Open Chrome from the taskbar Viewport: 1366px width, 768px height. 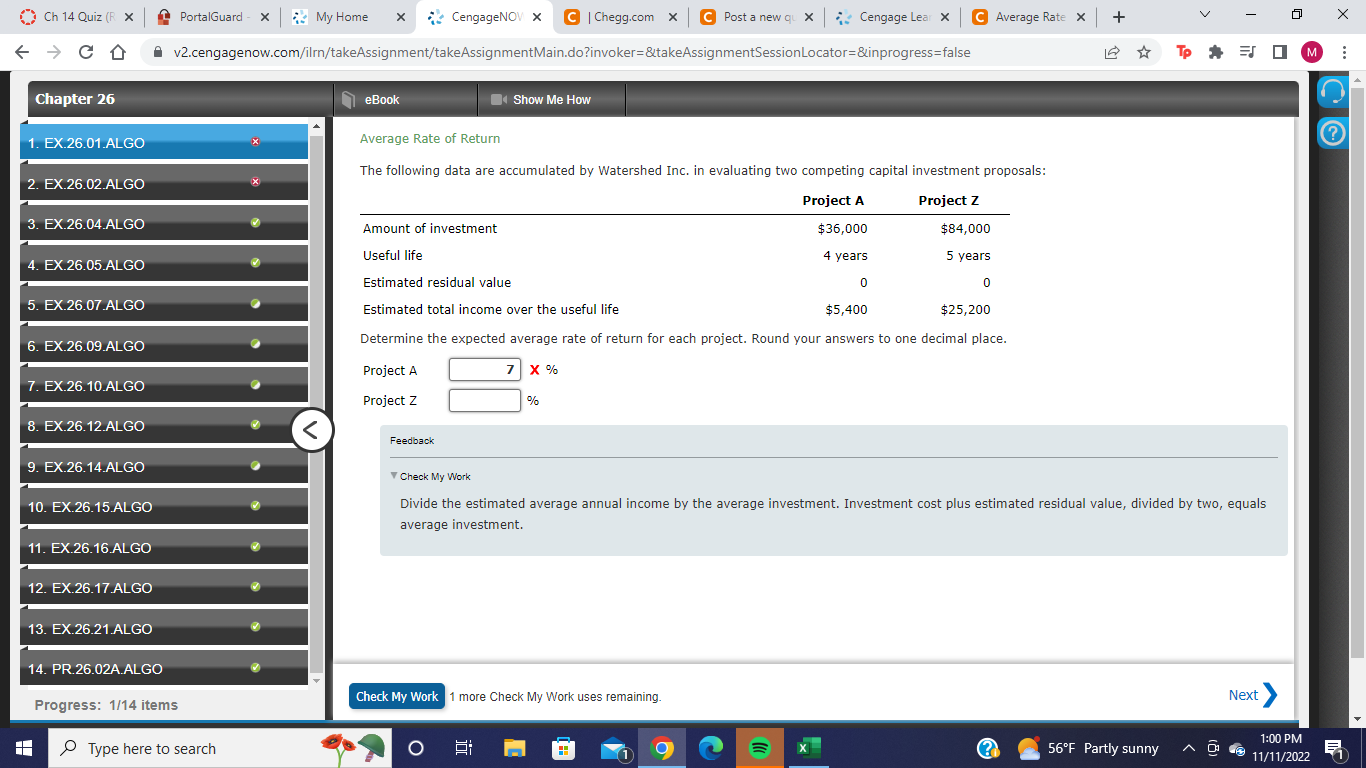tap(661, 748)
